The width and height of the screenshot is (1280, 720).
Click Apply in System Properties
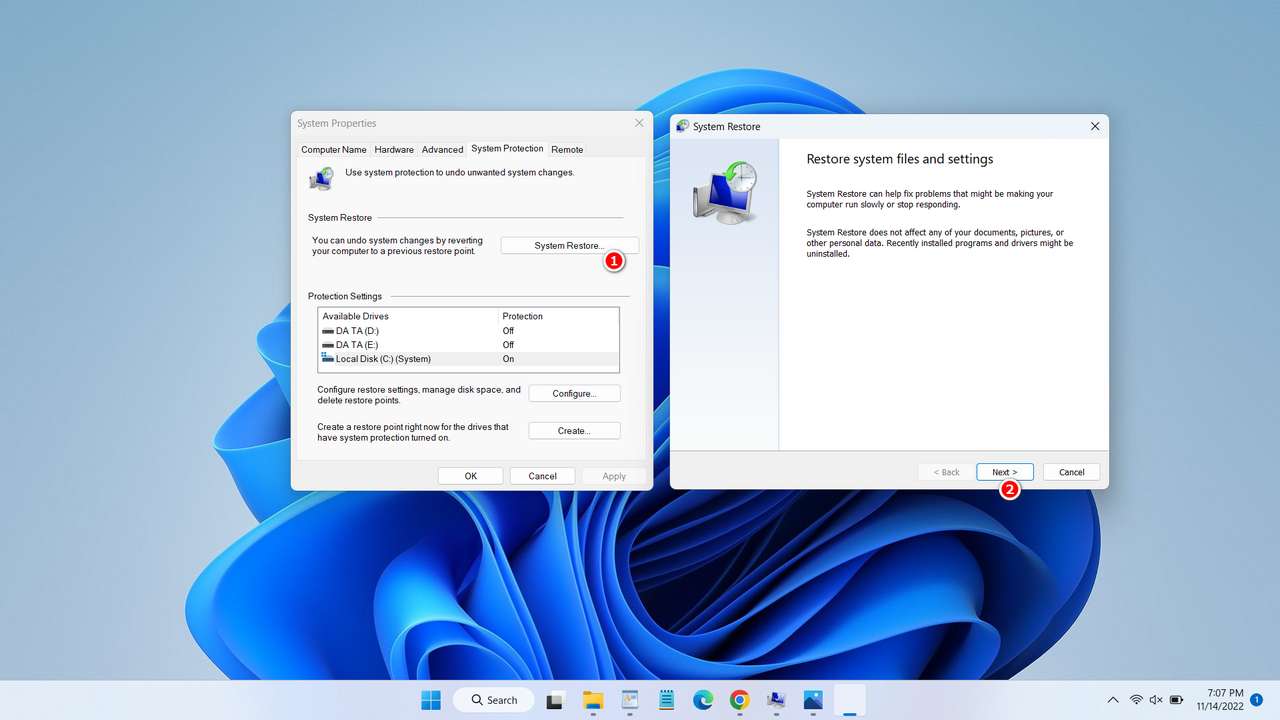pos(614,476)
